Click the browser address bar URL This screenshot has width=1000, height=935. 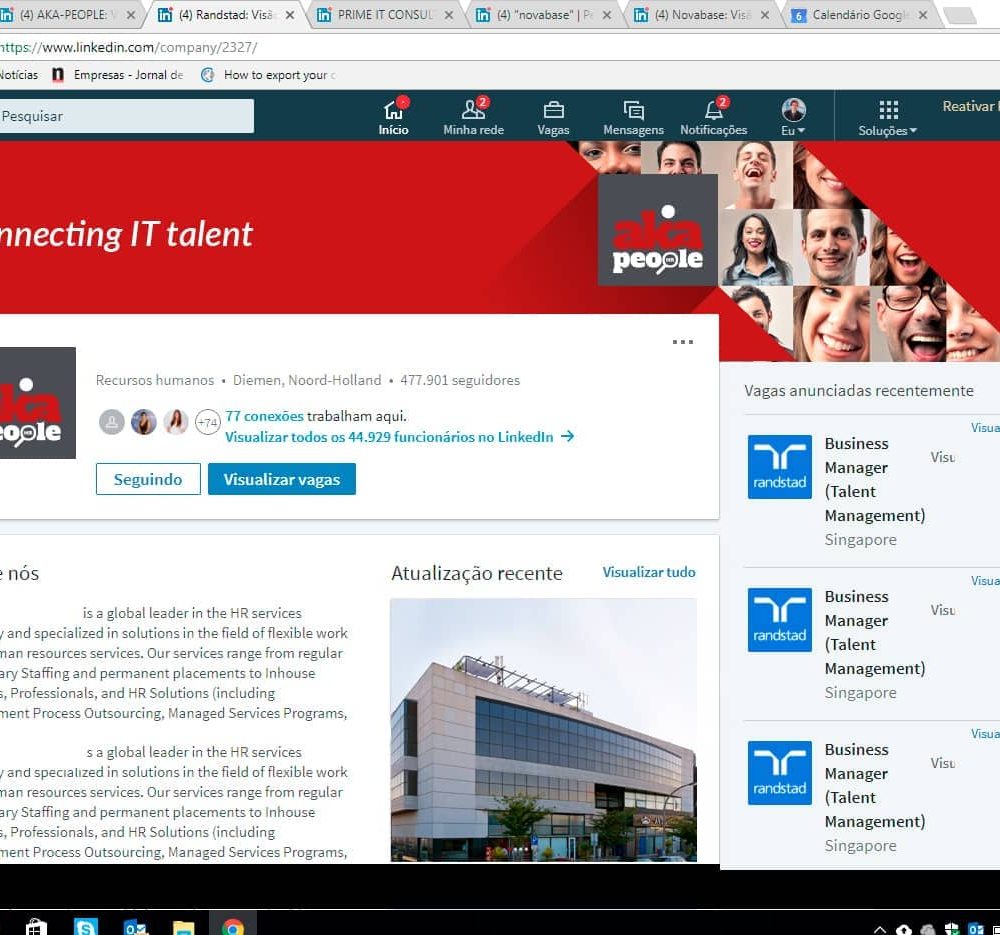click(128, 47)
